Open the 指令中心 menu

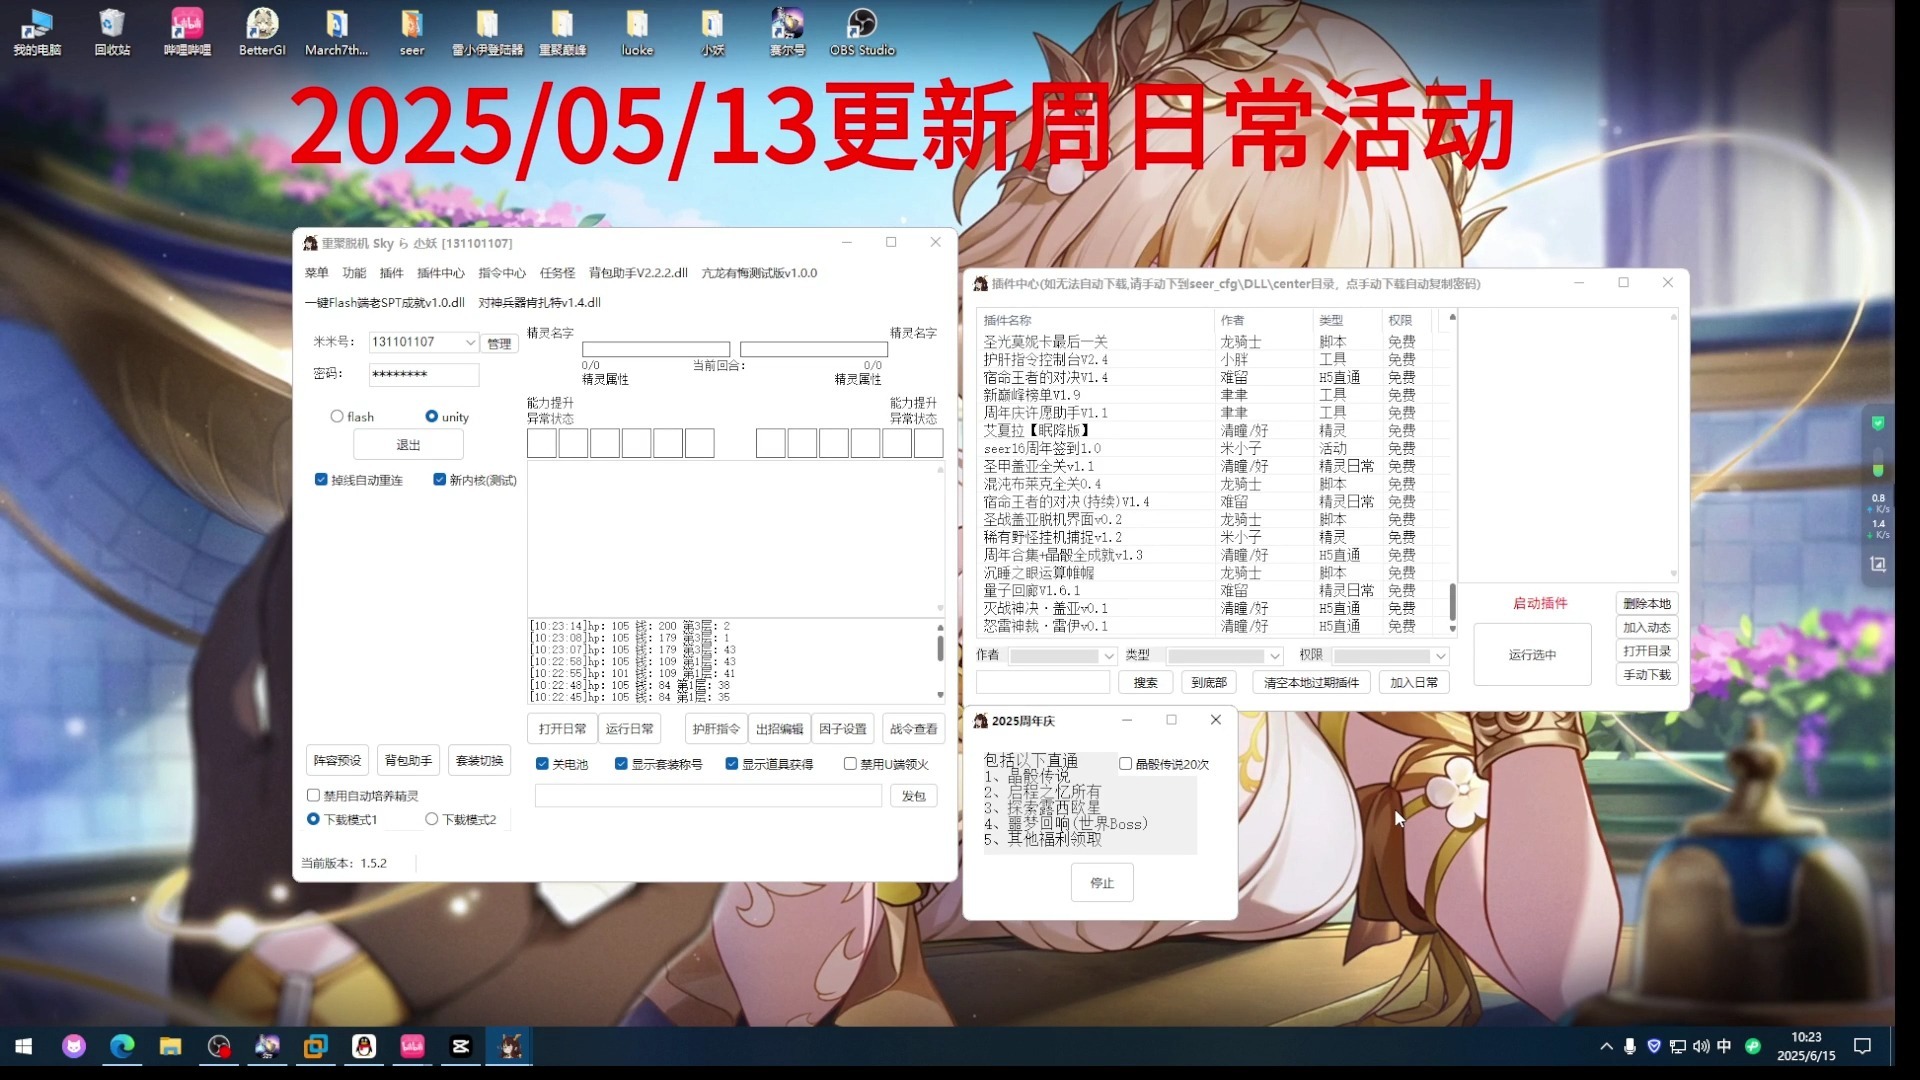tap(502, 273)
